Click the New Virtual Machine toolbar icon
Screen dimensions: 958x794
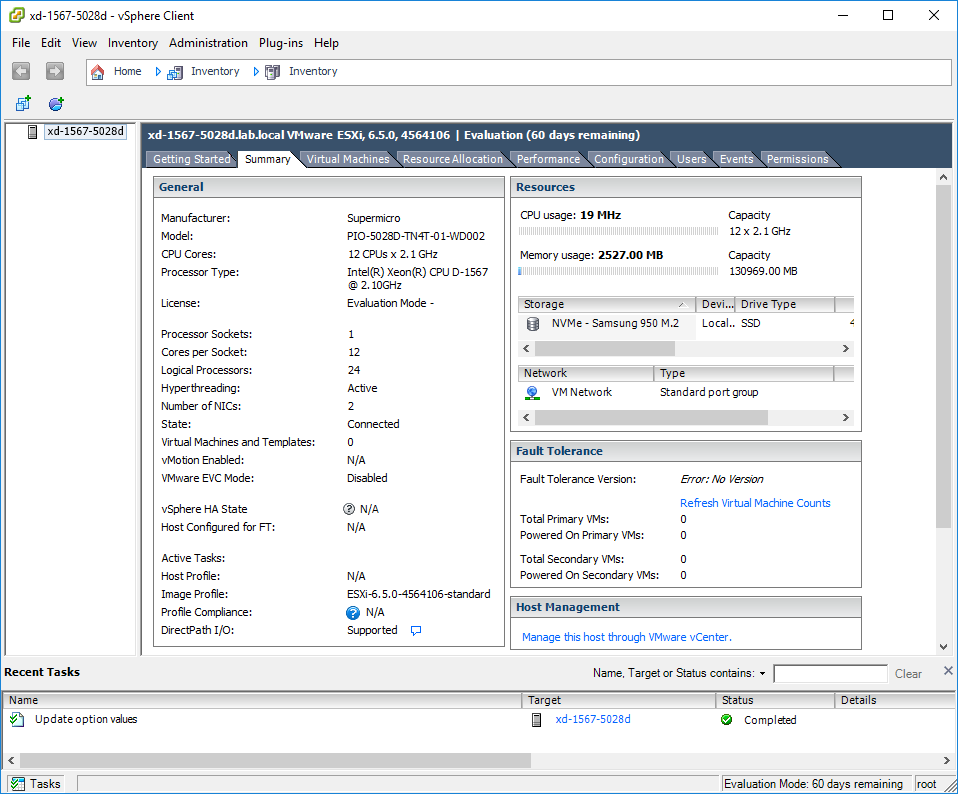pos(23,104)
